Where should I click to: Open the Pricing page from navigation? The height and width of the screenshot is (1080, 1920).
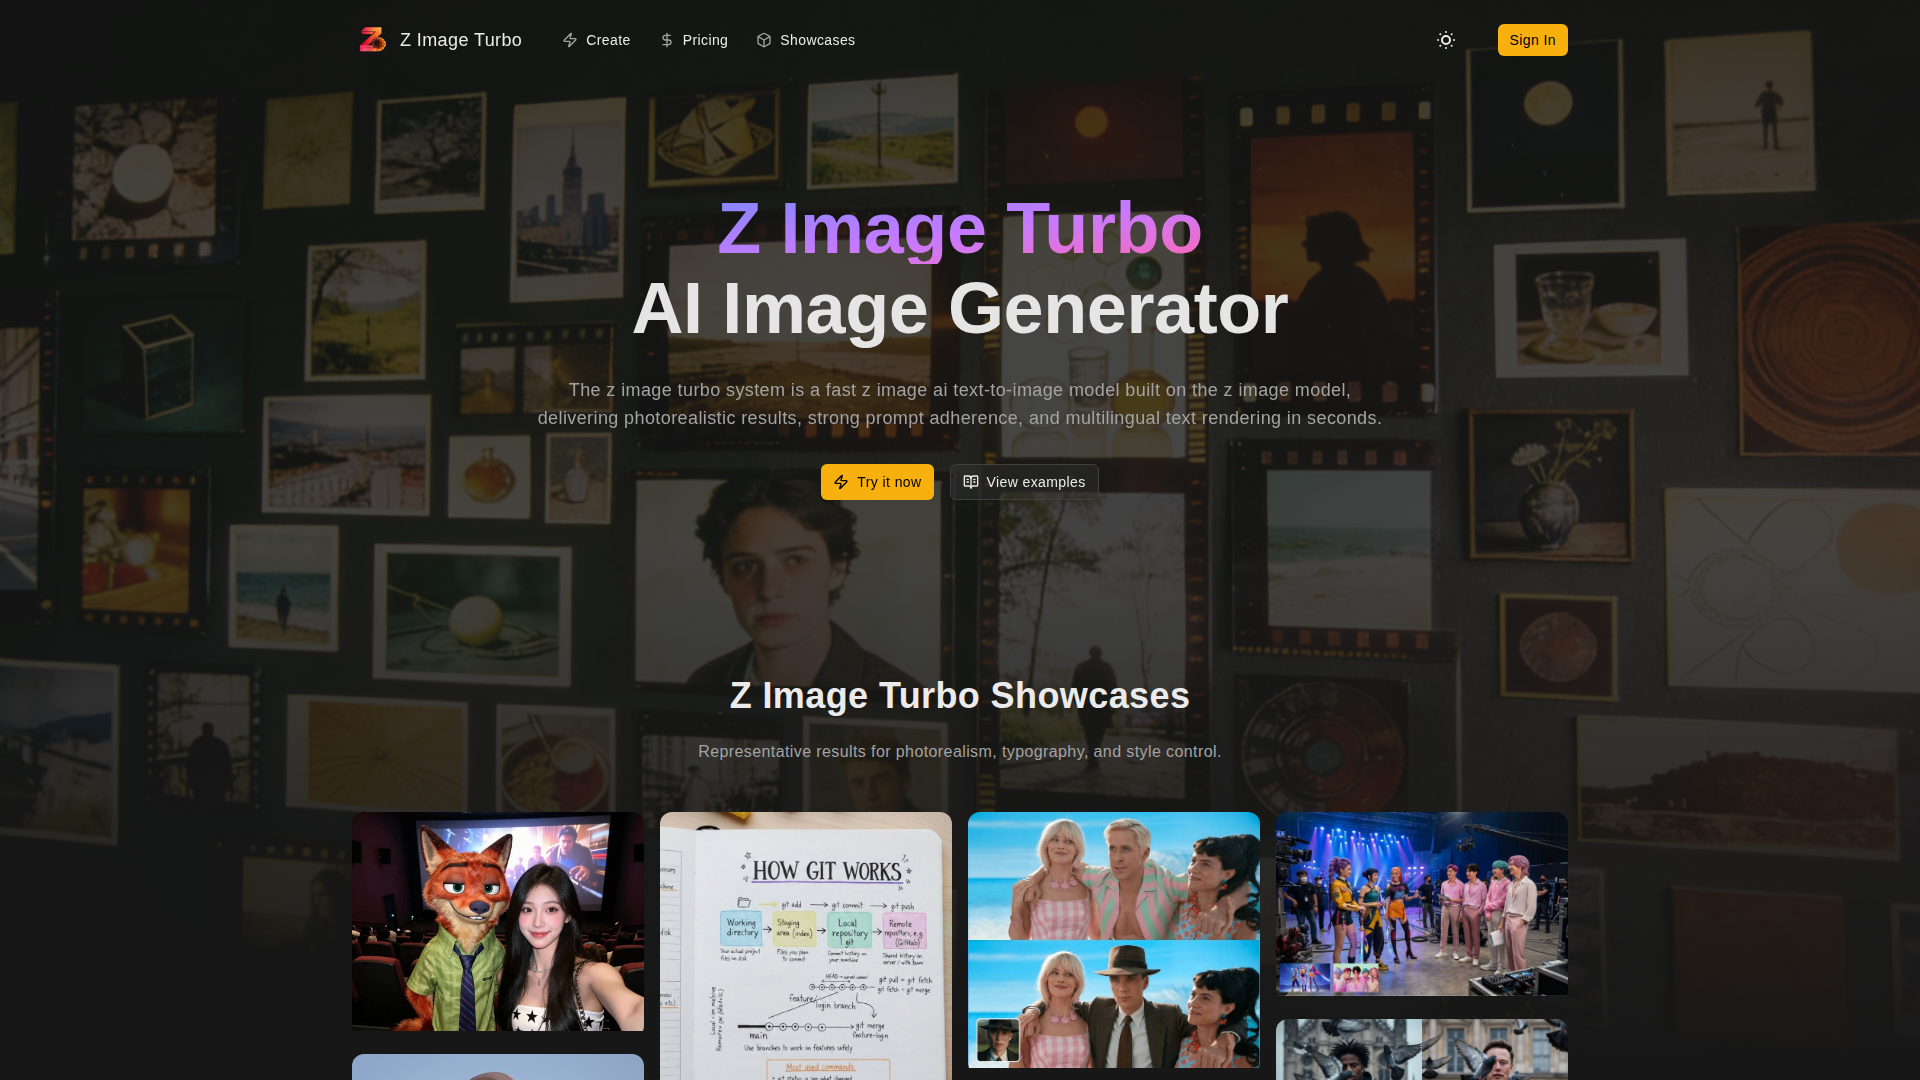tap(705, 40)
